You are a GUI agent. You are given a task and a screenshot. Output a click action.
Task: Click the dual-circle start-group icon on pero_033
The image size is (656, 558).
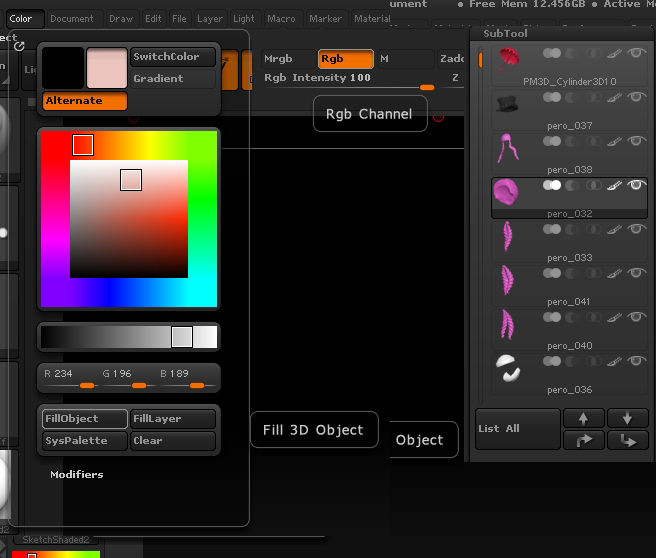[552, 229]
